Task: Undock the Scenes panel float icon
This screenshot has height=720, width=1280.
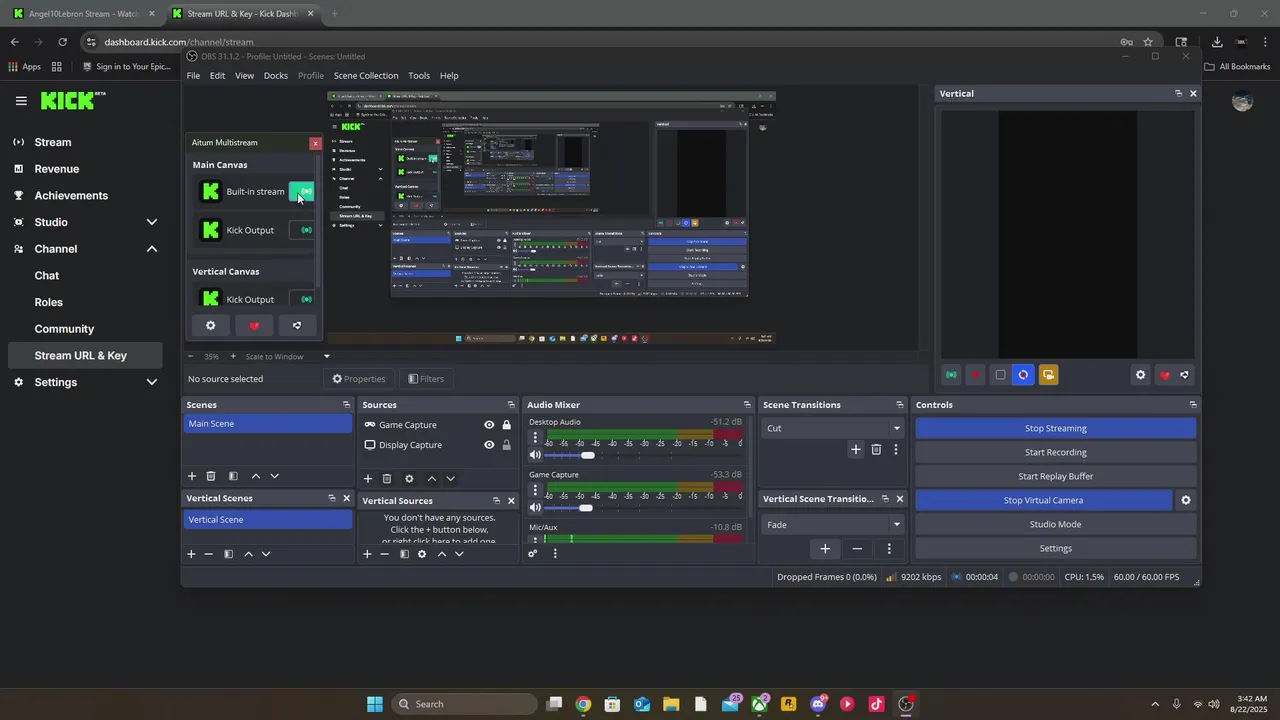Action: 346,405
